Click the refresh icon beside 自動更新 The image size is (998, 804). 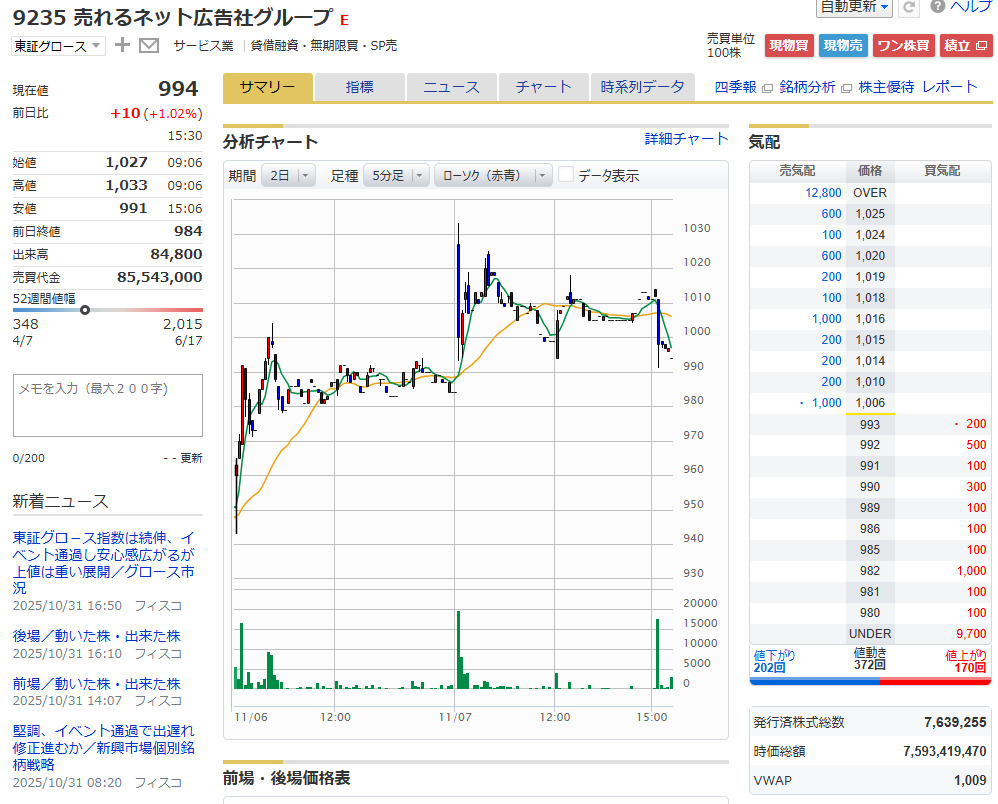click(909, 7)
